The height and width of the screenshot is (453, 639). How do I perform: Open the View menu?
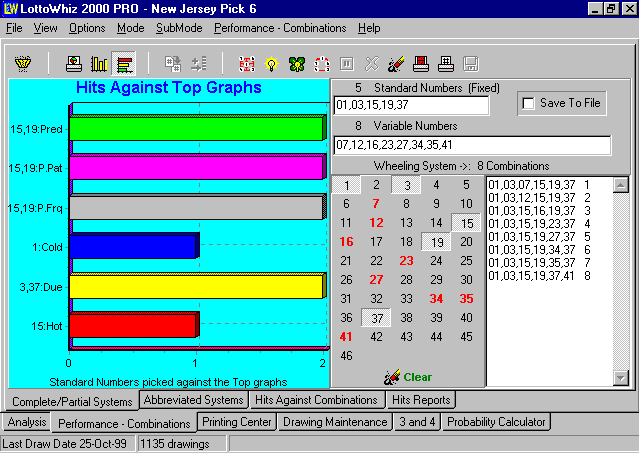(45, 28)
